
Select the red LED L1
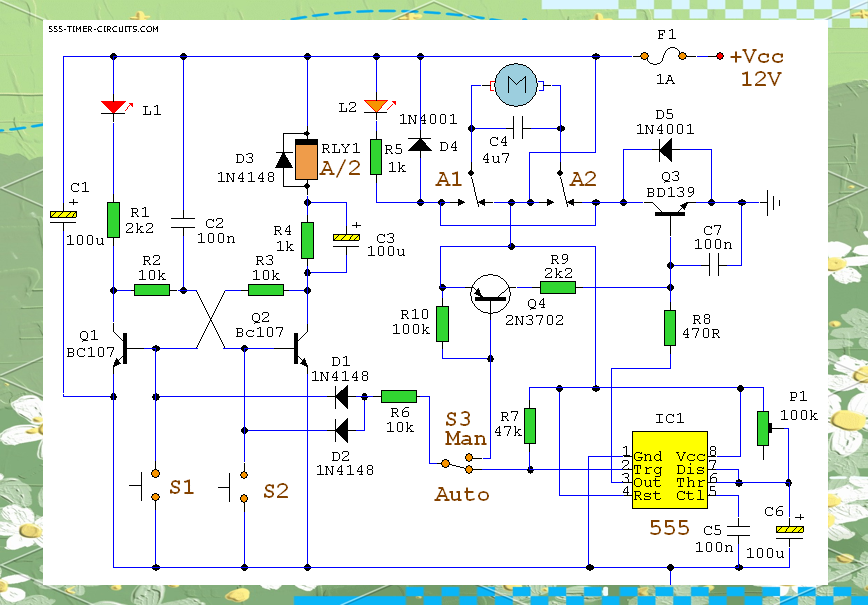coord(113,107)
